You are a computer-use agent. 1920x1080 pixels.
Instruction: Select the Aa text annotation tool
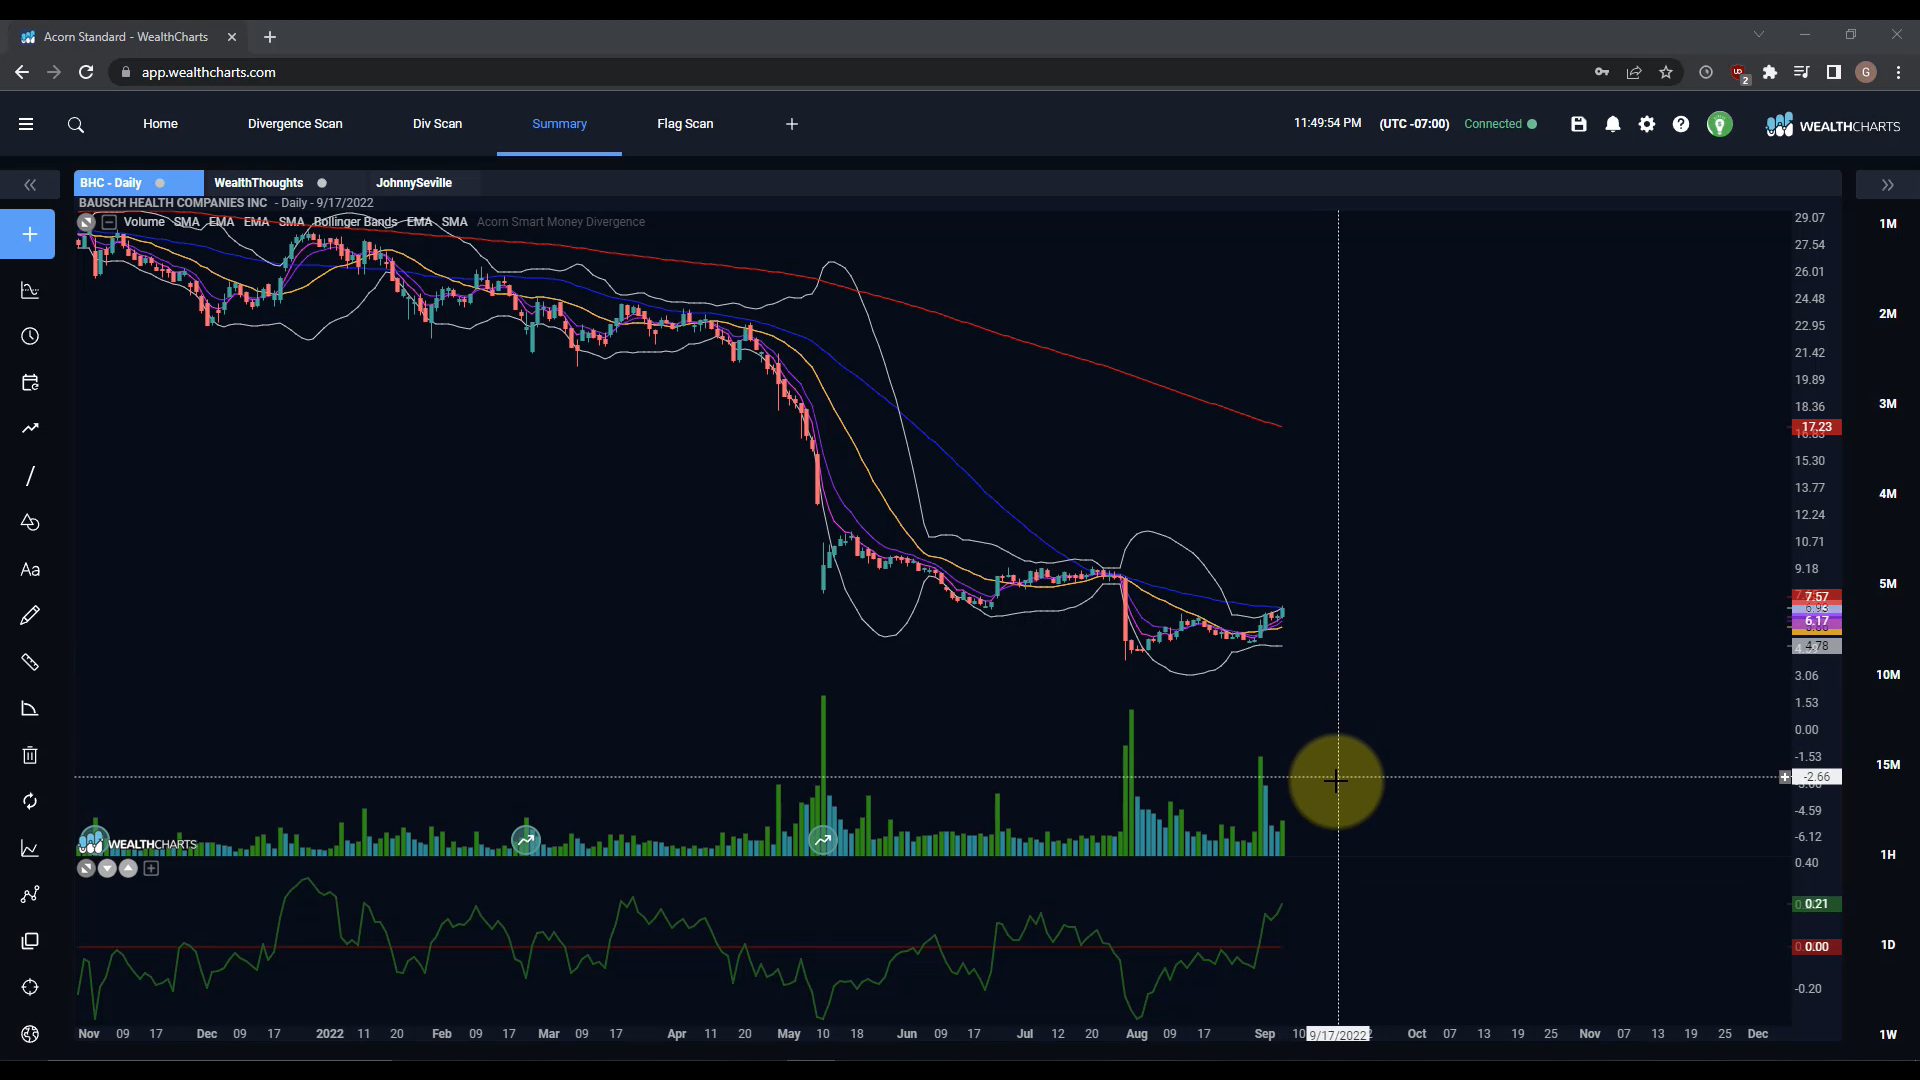click(30, 569)
